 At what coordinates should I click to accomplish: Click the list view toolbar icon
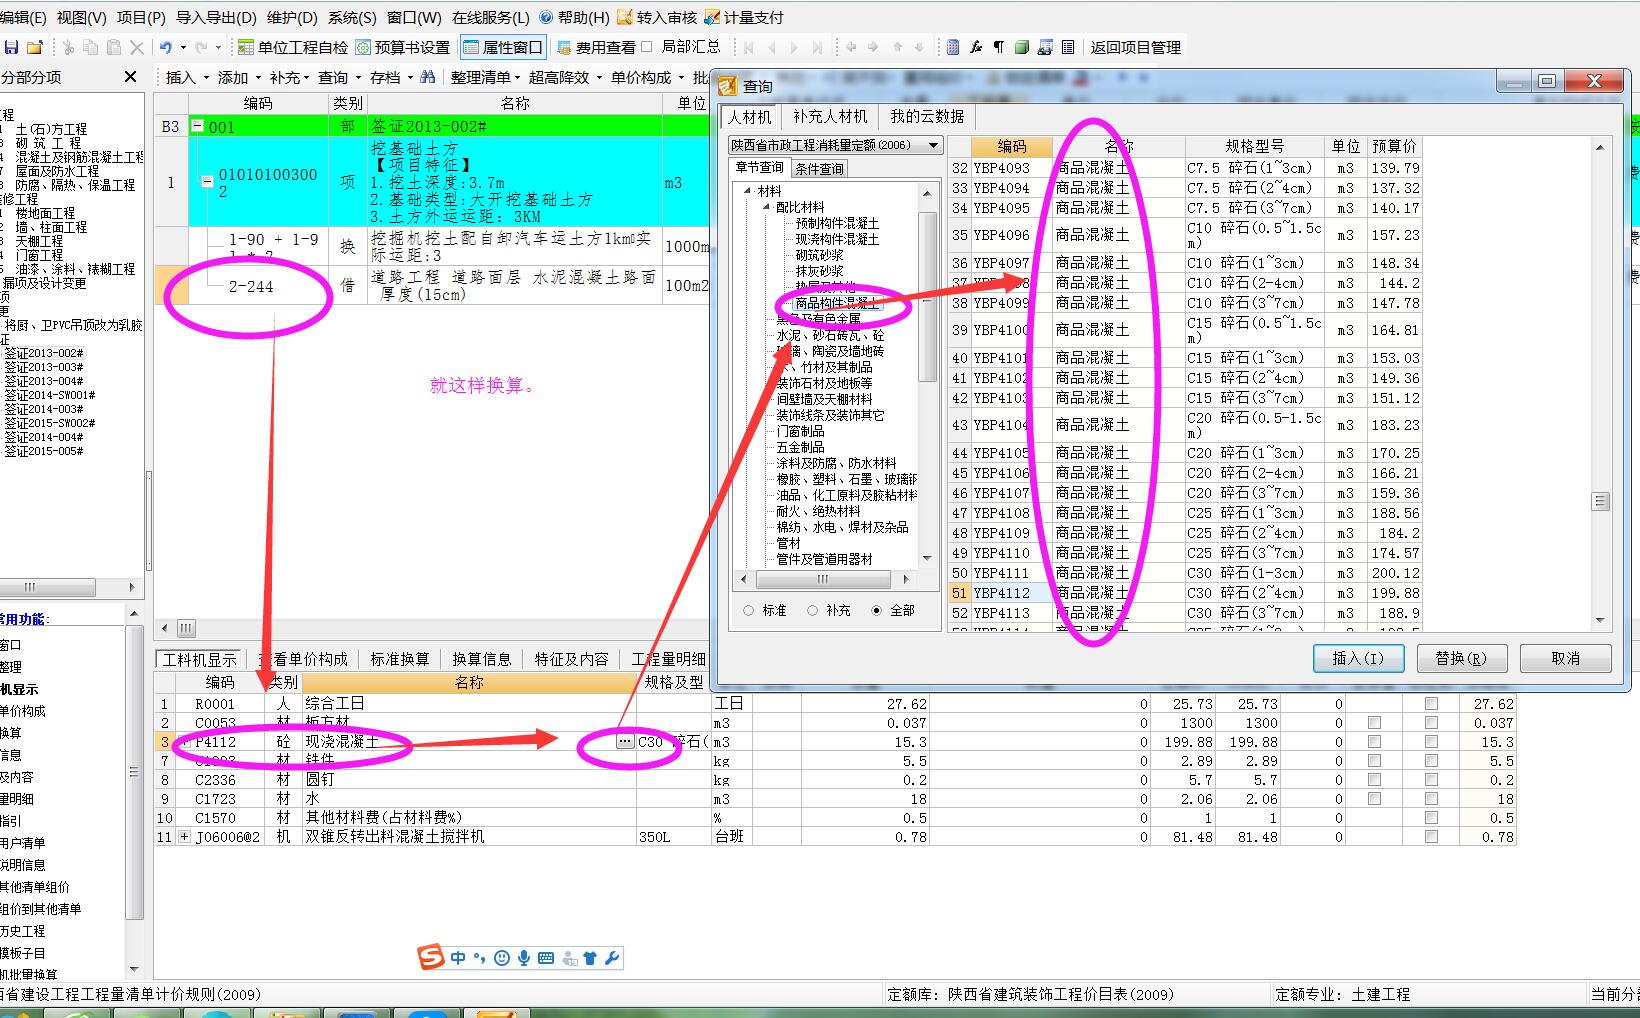pyautogui.click(x=1068, y=47)
